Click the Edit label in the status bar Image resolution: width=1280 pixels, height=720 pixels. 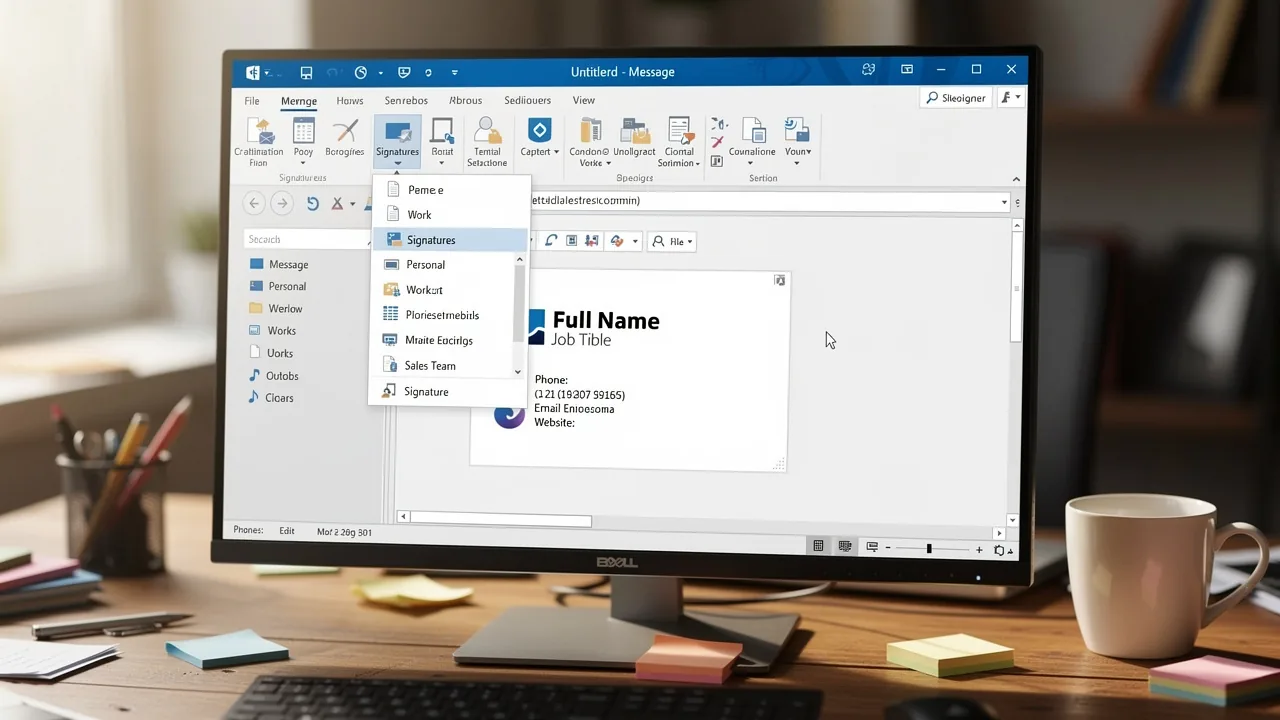point(287,531)
